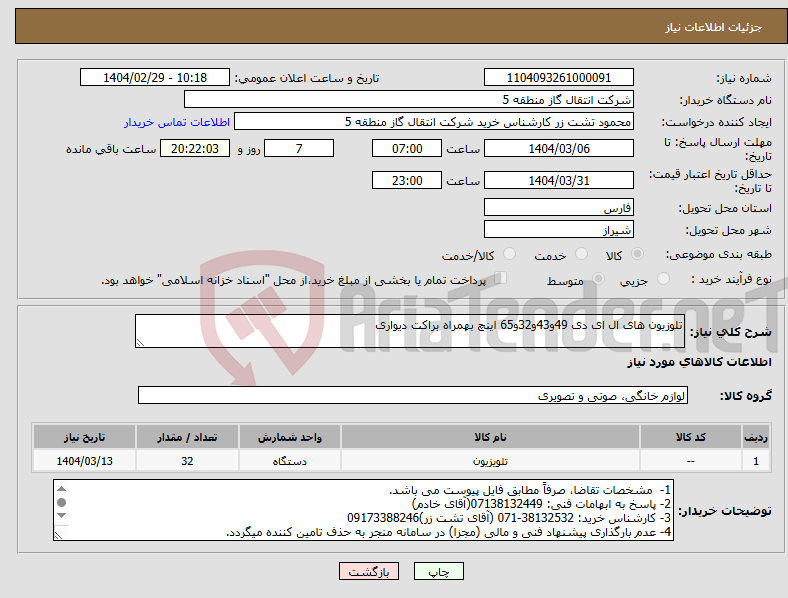Click the resize grip of شرح کلی نیاز box

pyautogui.click(x=140, y=343)
